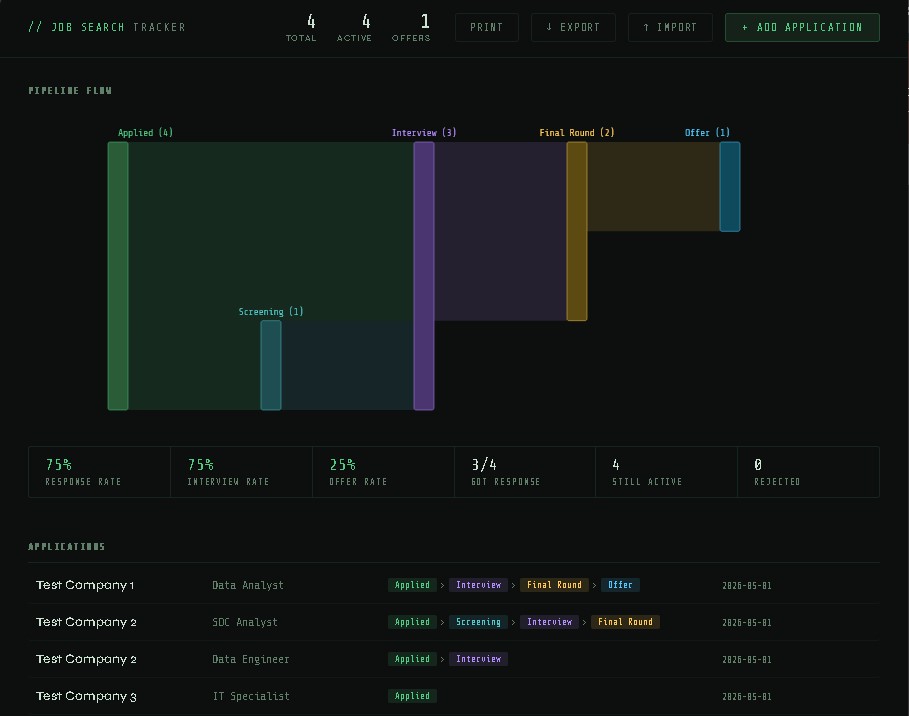The height and width of the screenshot is (716, 909).
Task: Click the Screening (1) chart label
Action: tap(271, 311)
